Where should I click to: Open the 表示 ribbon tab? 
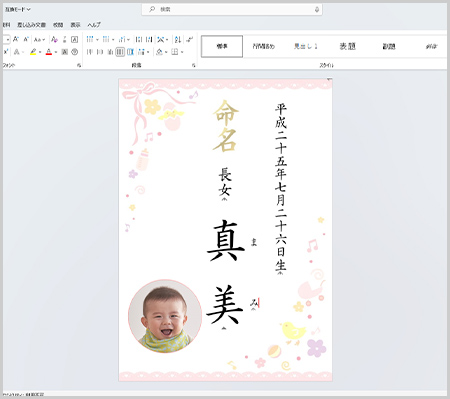75,25
